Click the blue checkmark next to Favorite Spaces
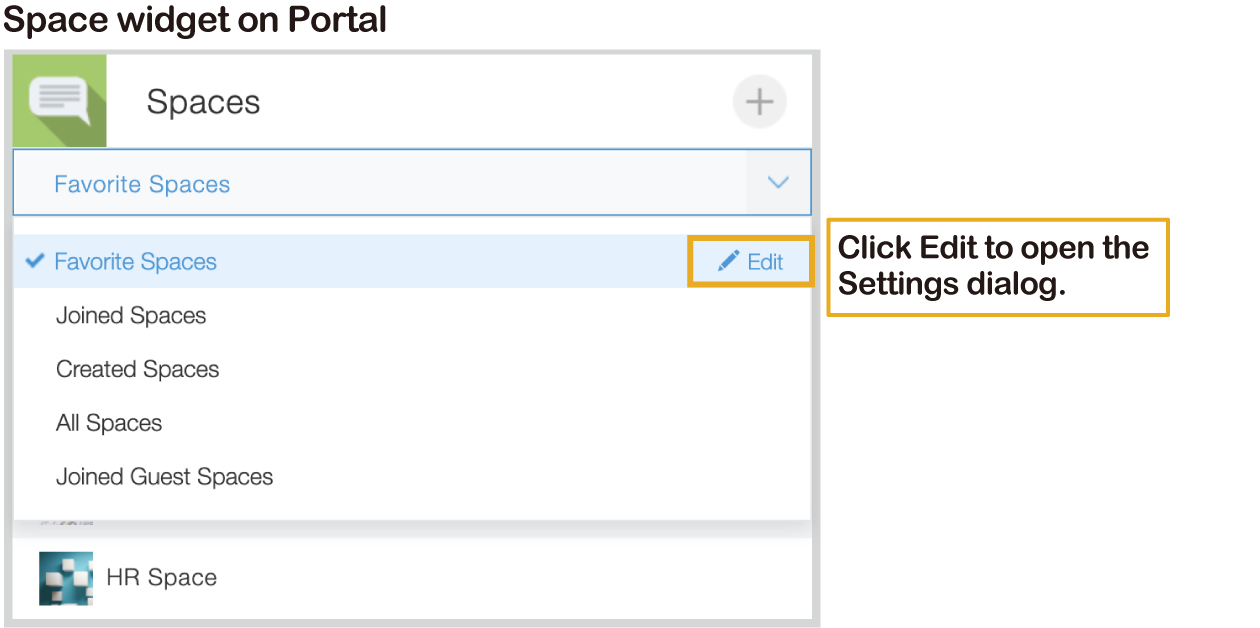The width and height of the screenshot is (1260, 628). (x=35, y=261)
